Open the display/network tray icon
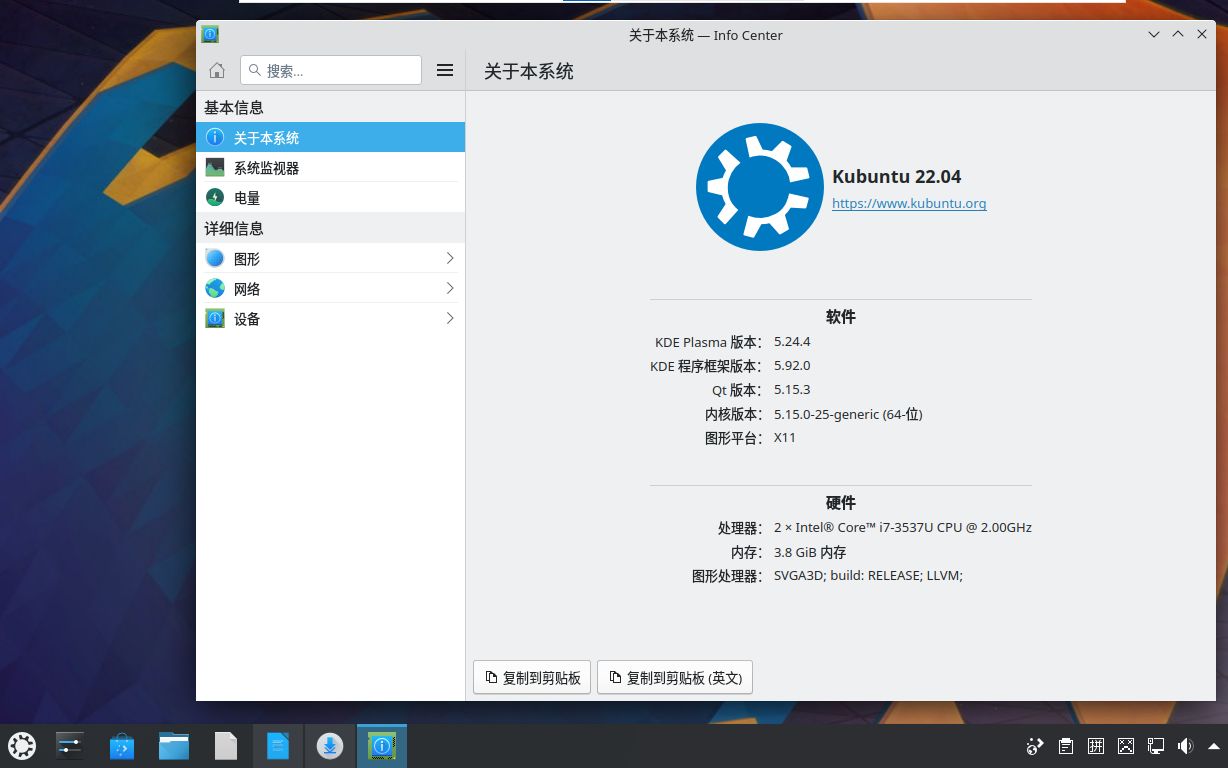 tap(1156, 746)
